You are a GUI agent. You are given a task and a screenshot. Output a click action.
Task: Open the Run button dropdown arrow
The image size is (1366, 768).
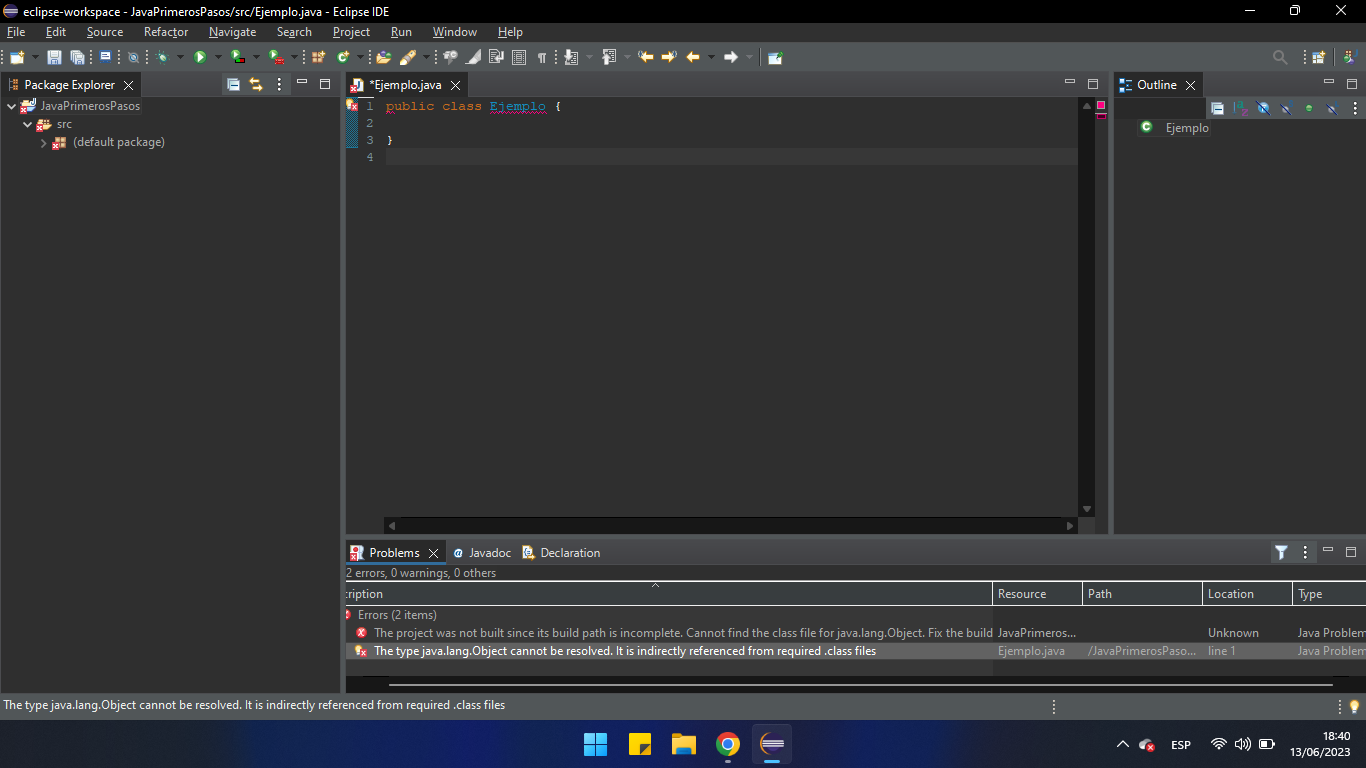coord(218,57)
